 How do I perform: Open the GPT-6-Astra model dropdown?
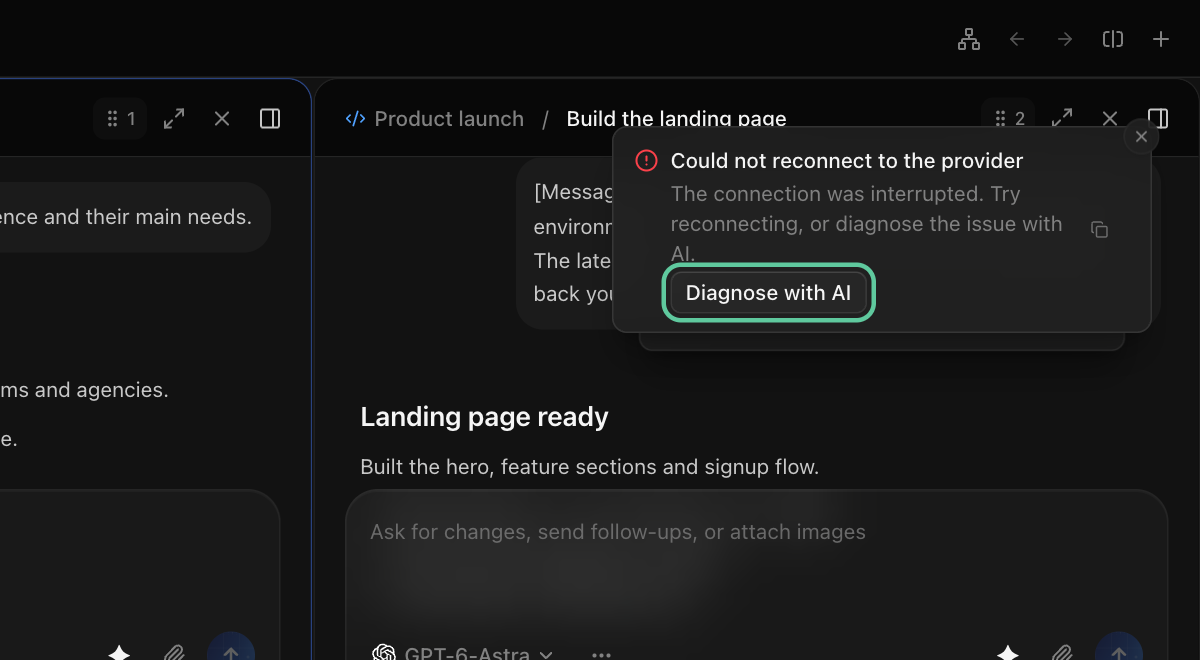(x=462, y=654)
